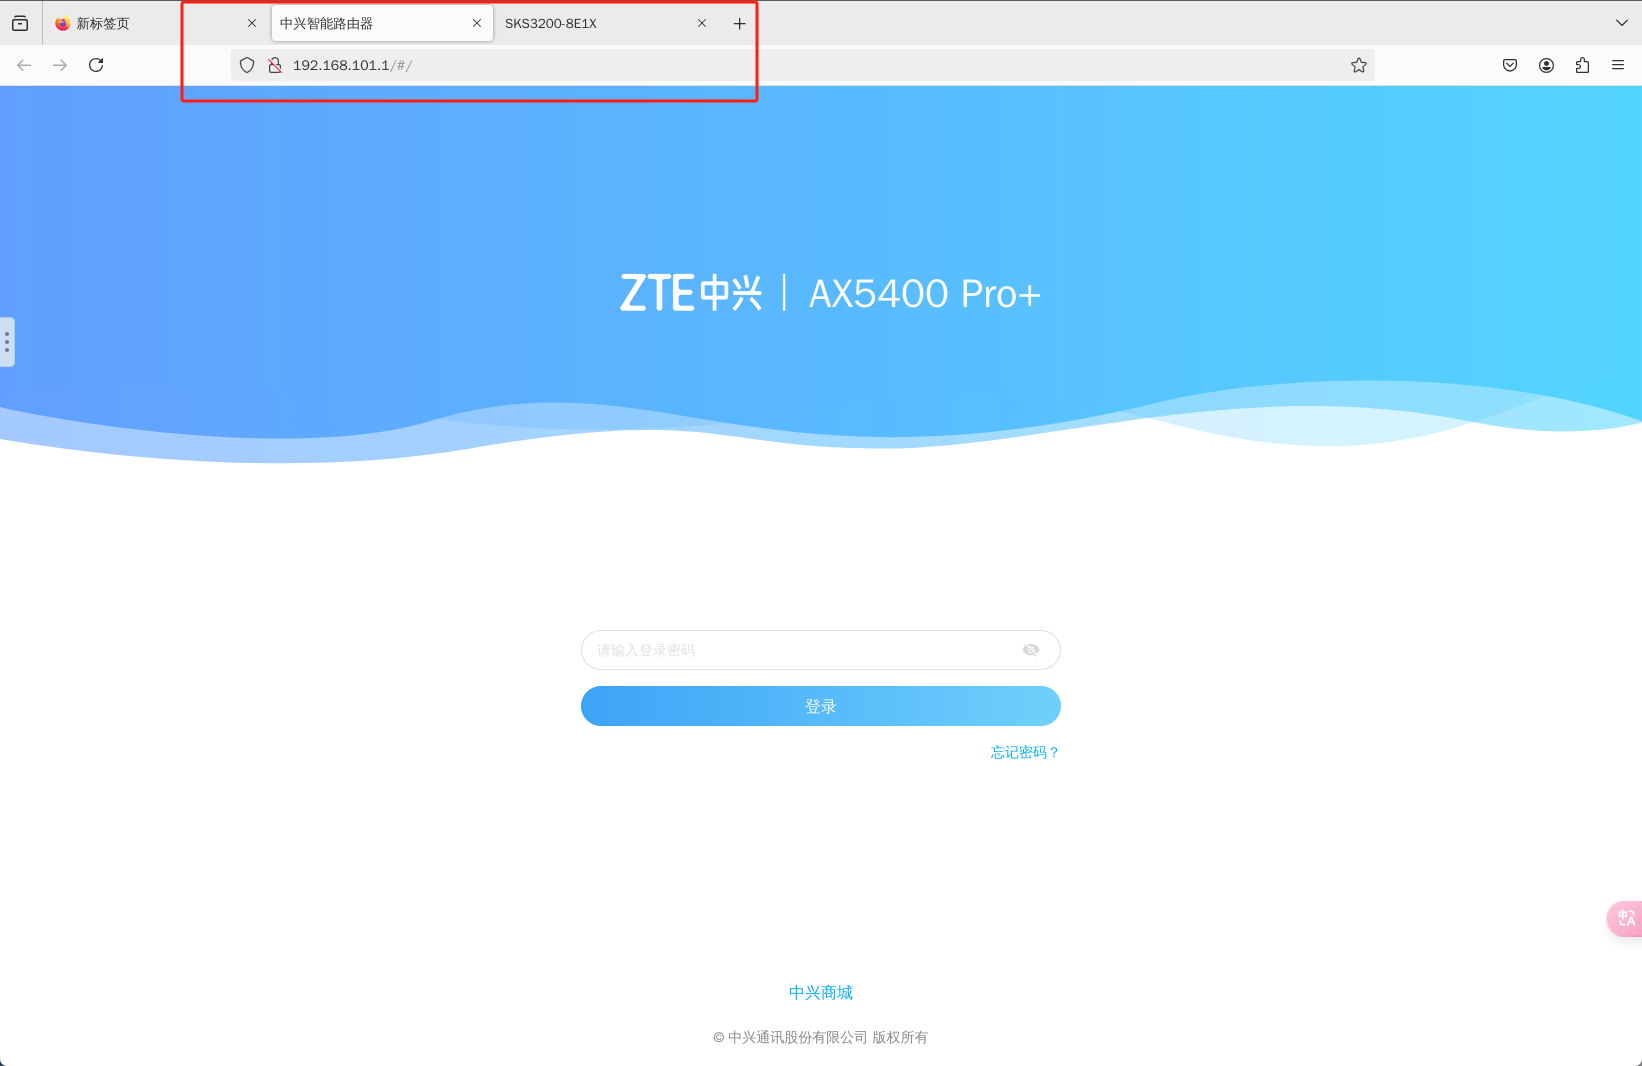Bookmark this page with star icon

click(1359, 65)
